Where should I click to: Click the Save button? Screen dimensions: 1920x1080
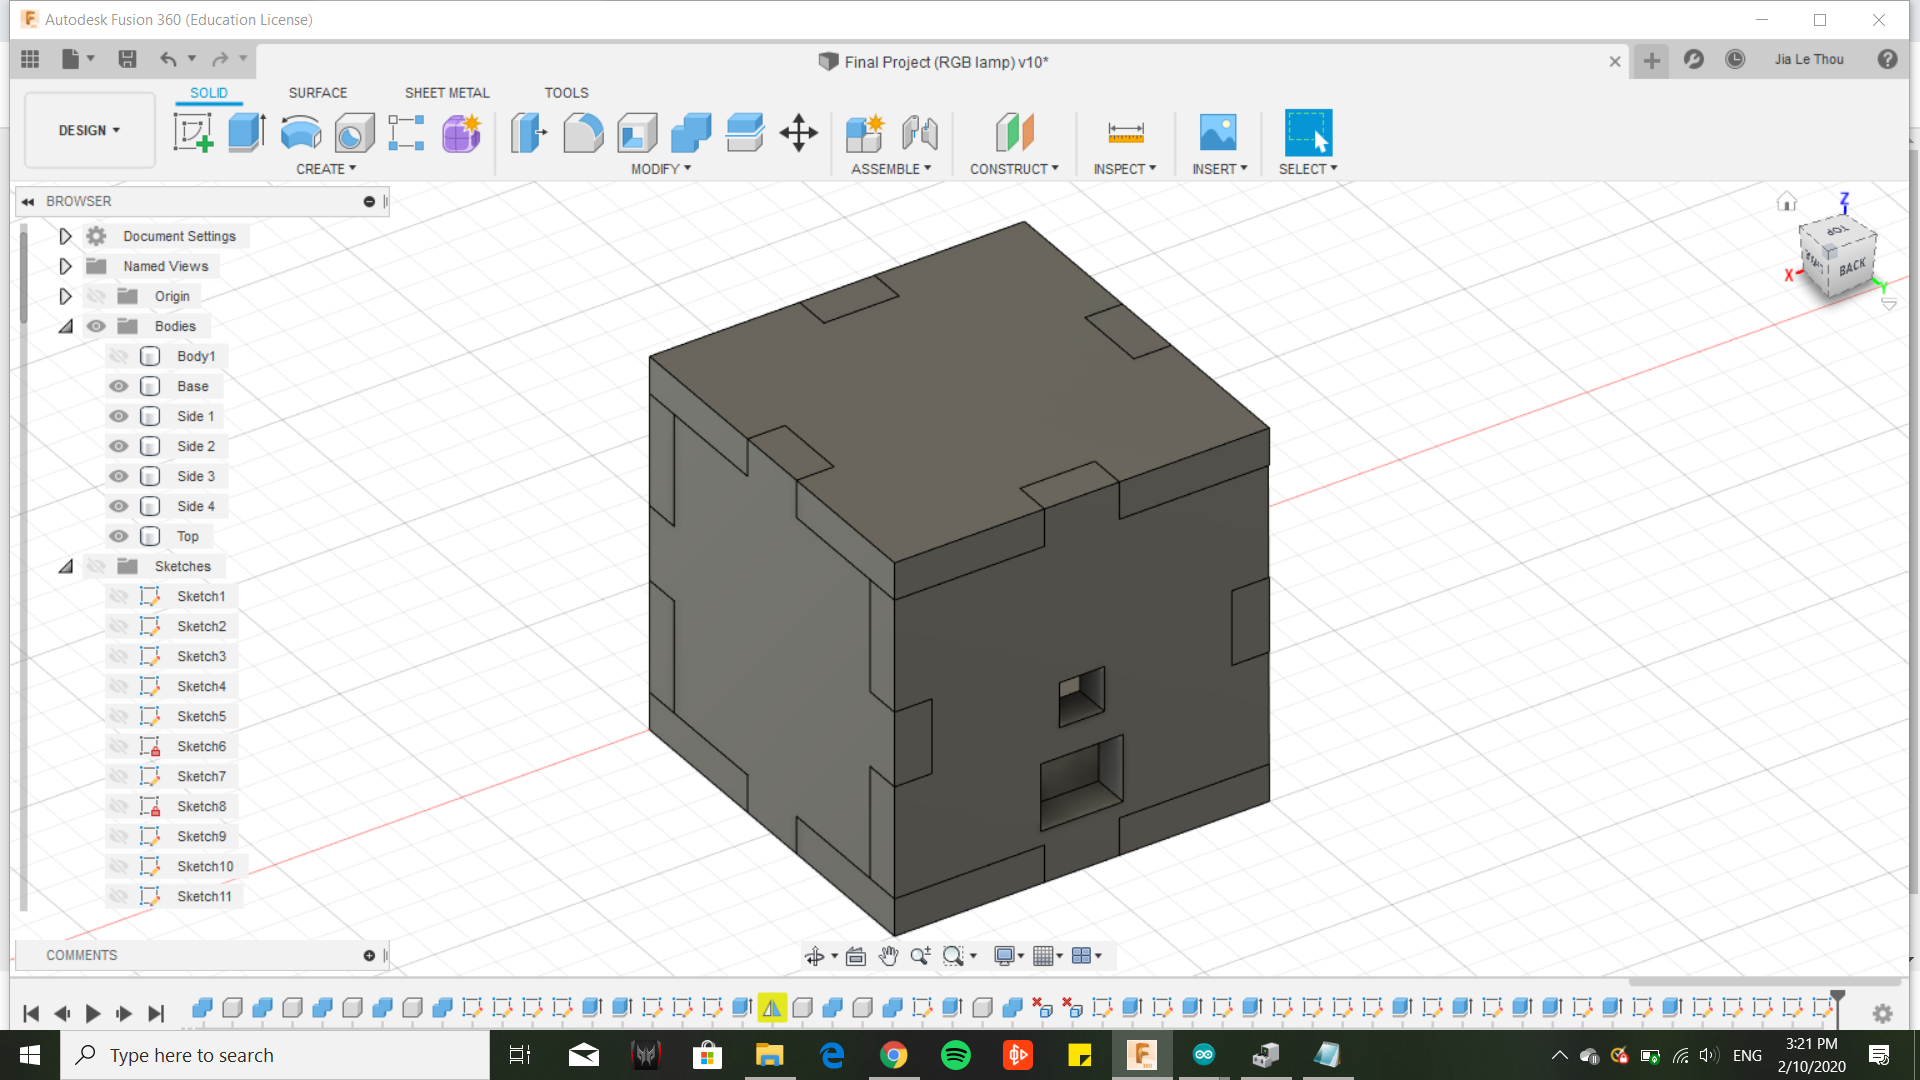click(x=128, y=58)
